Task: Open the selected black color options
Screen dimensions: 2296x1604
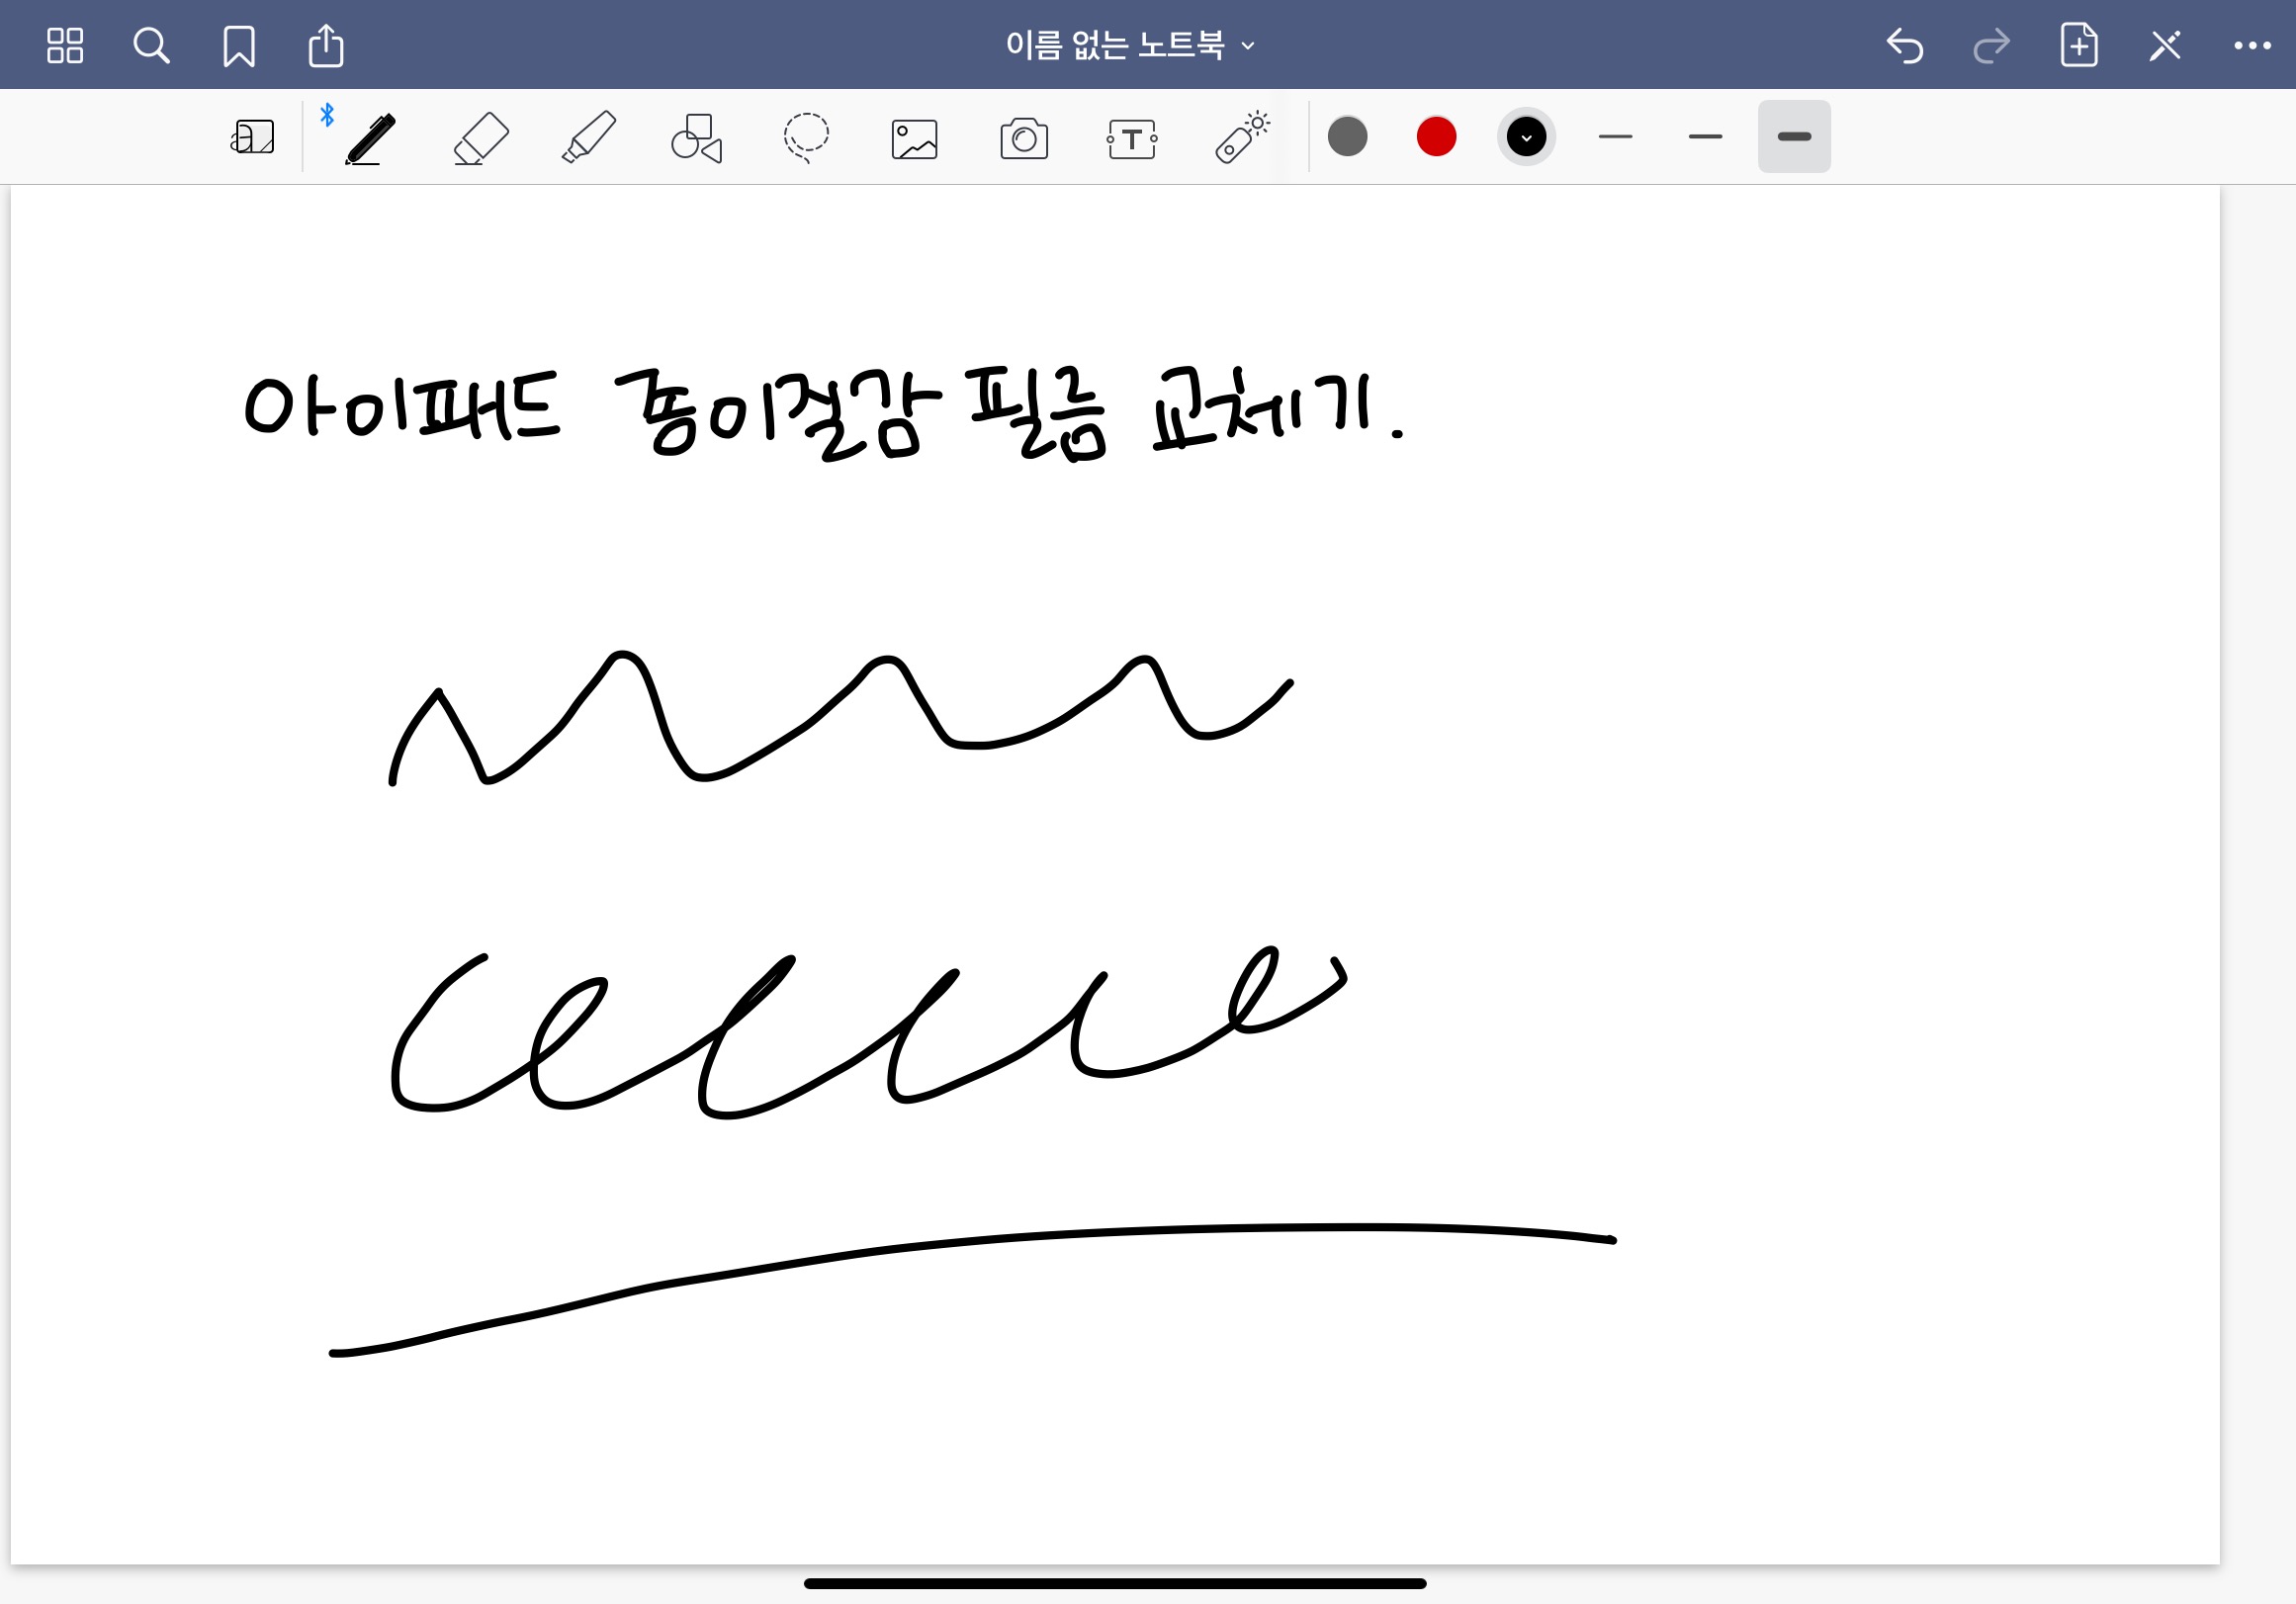Action: pos(1526,136)
